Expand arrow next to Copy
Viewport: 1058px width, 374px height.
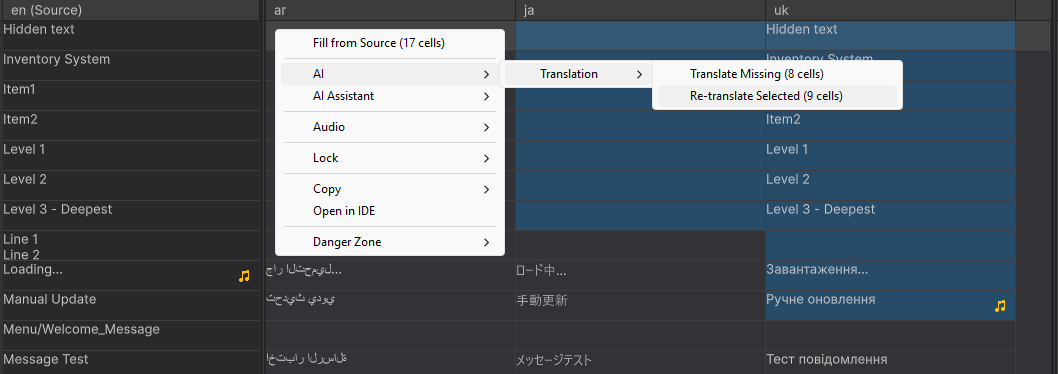(486, 190)
